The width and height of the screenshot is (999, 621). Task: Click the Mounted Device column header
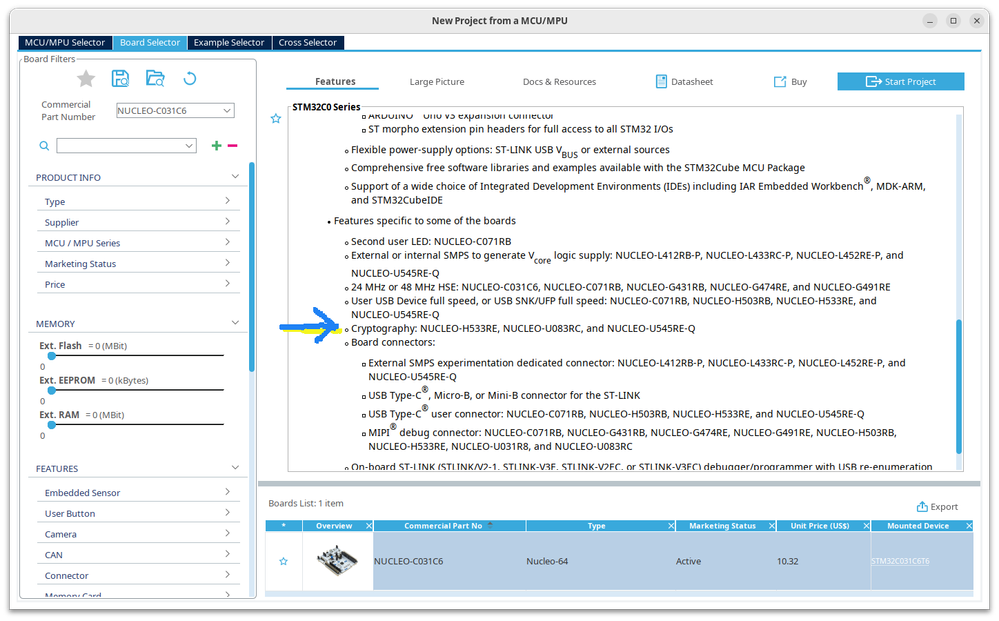click(923, 525)
